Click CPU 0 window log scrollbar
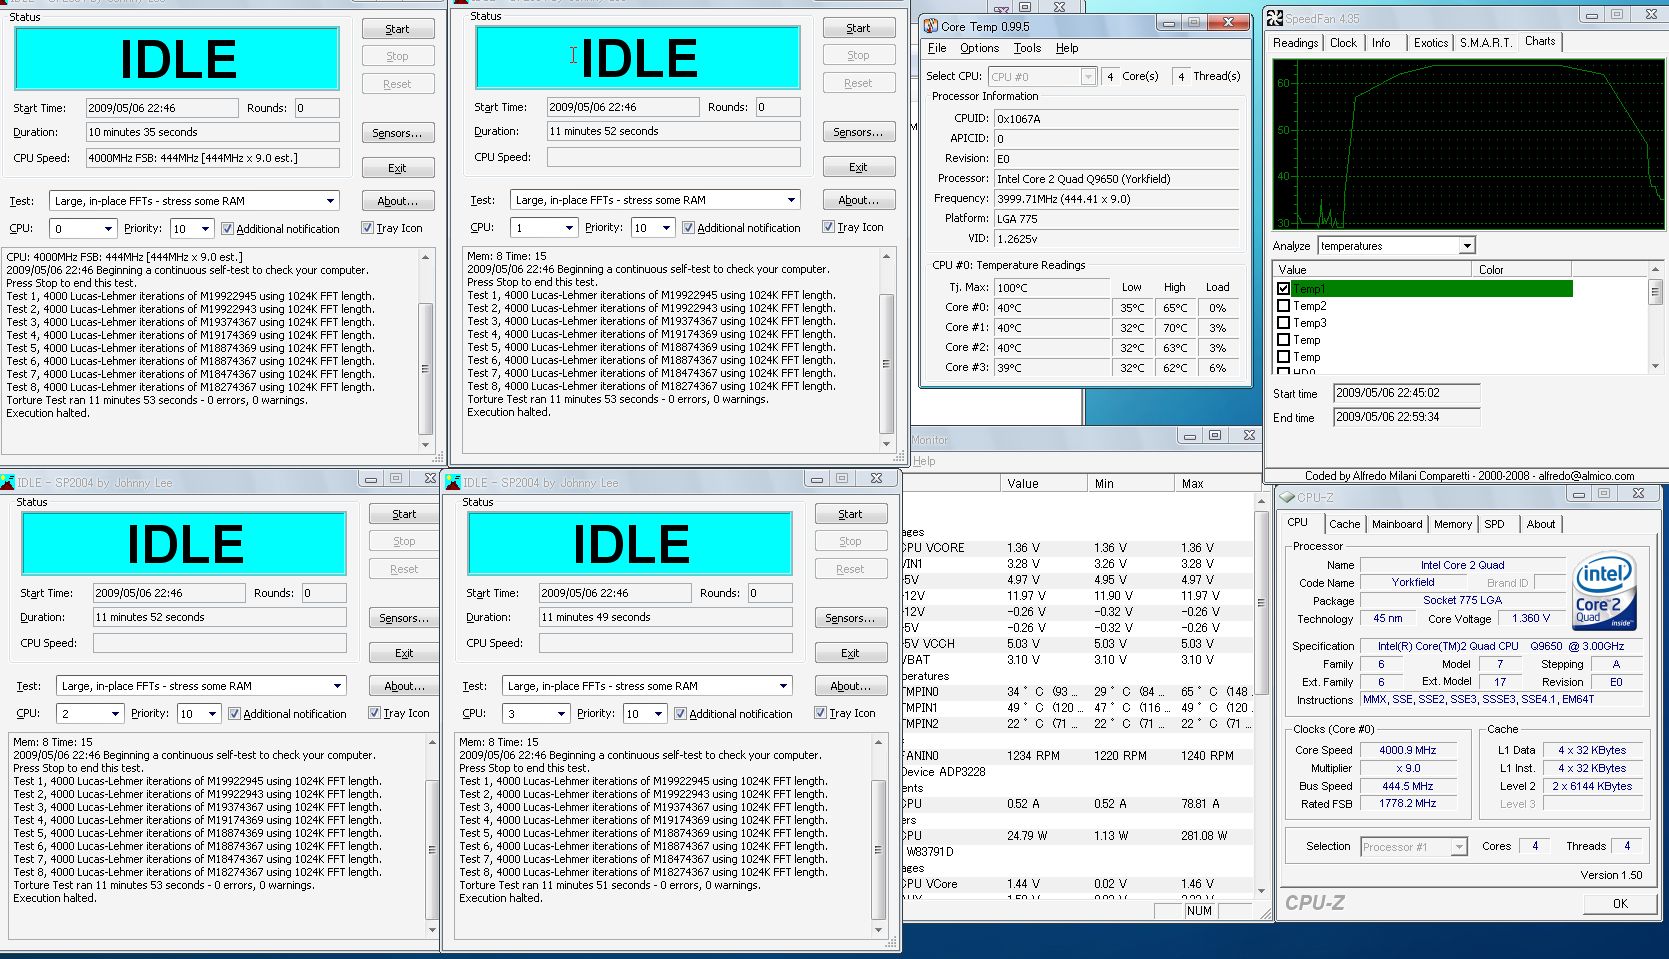1669x959 pixels. coord(426,351)
